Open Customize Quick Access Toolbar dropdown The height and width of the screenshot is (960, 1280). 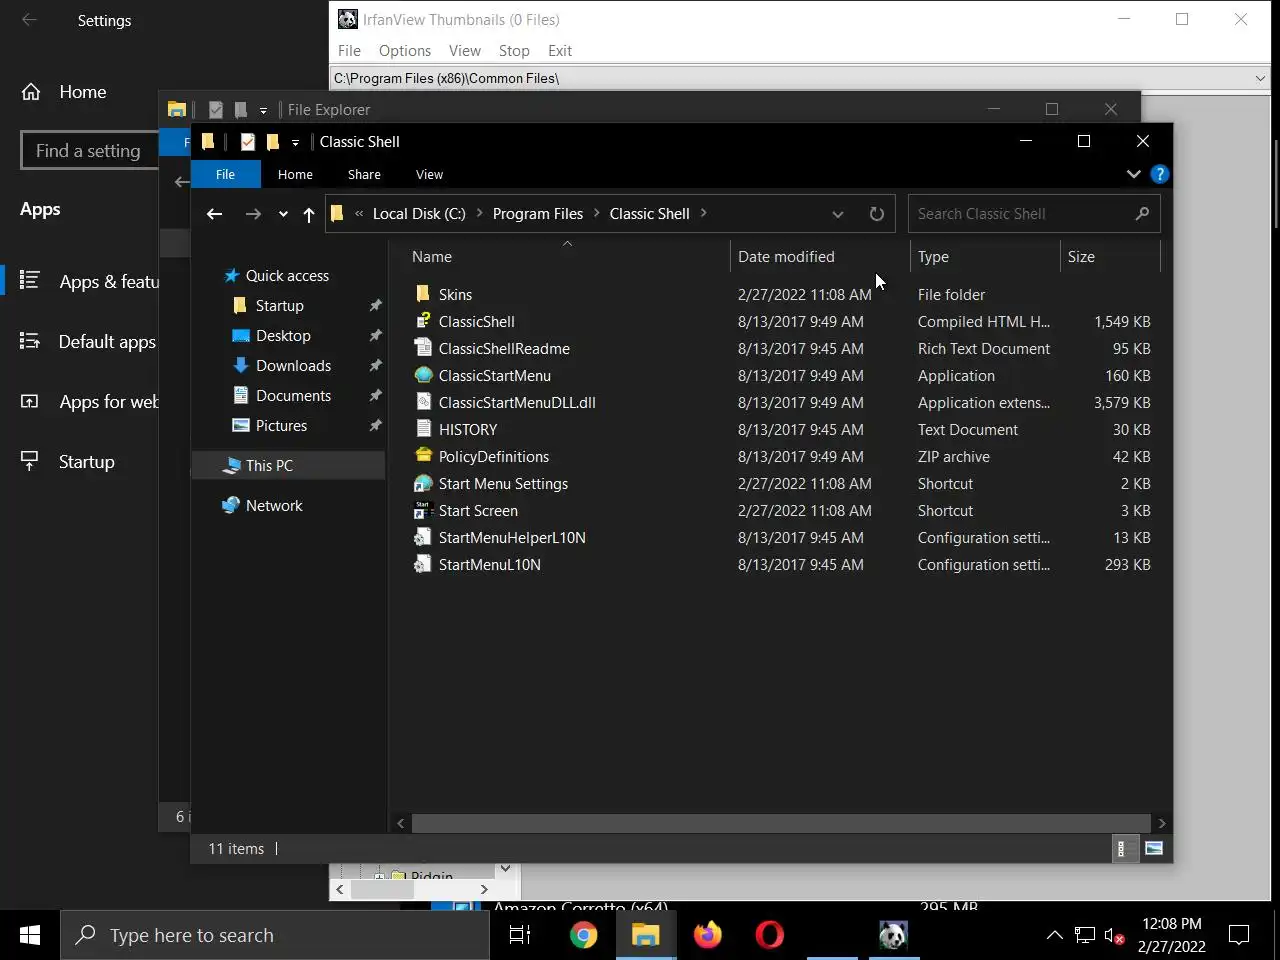[295, 142]
